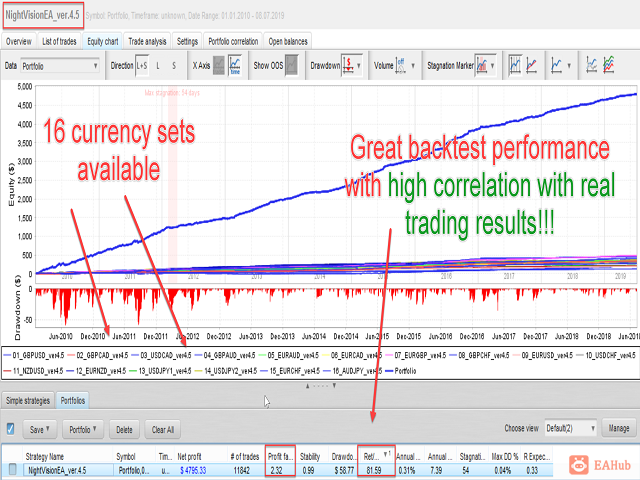Screen dimensions: 640x480
Task: Select X Axis by time icon
Action: tap(235, 65)
